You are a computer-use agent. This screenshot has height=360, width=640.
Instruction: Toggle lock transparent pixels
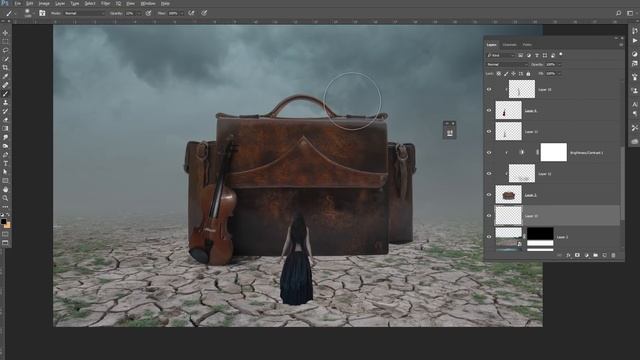pyautogui.click(x=499, y=74)
